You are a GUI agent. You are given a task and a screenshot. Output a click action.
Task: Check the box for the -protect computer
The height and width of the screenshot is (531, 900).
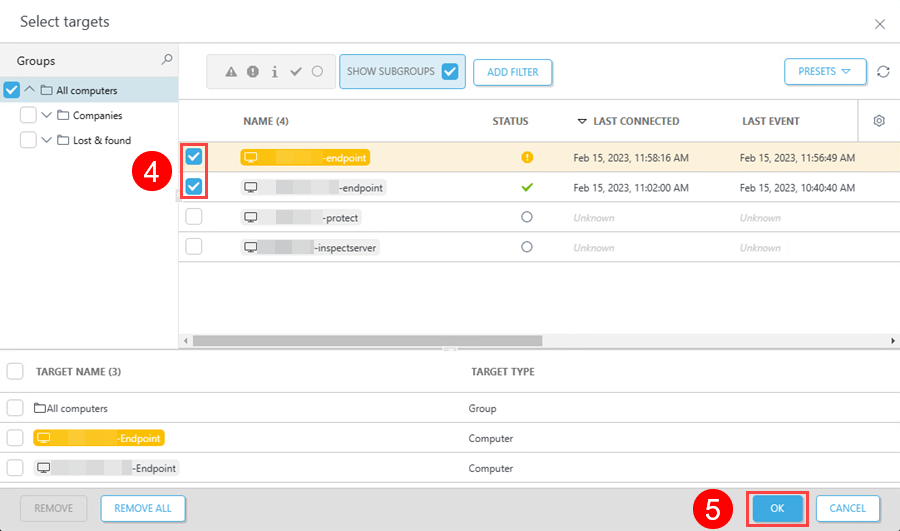(x=194, y=217)
